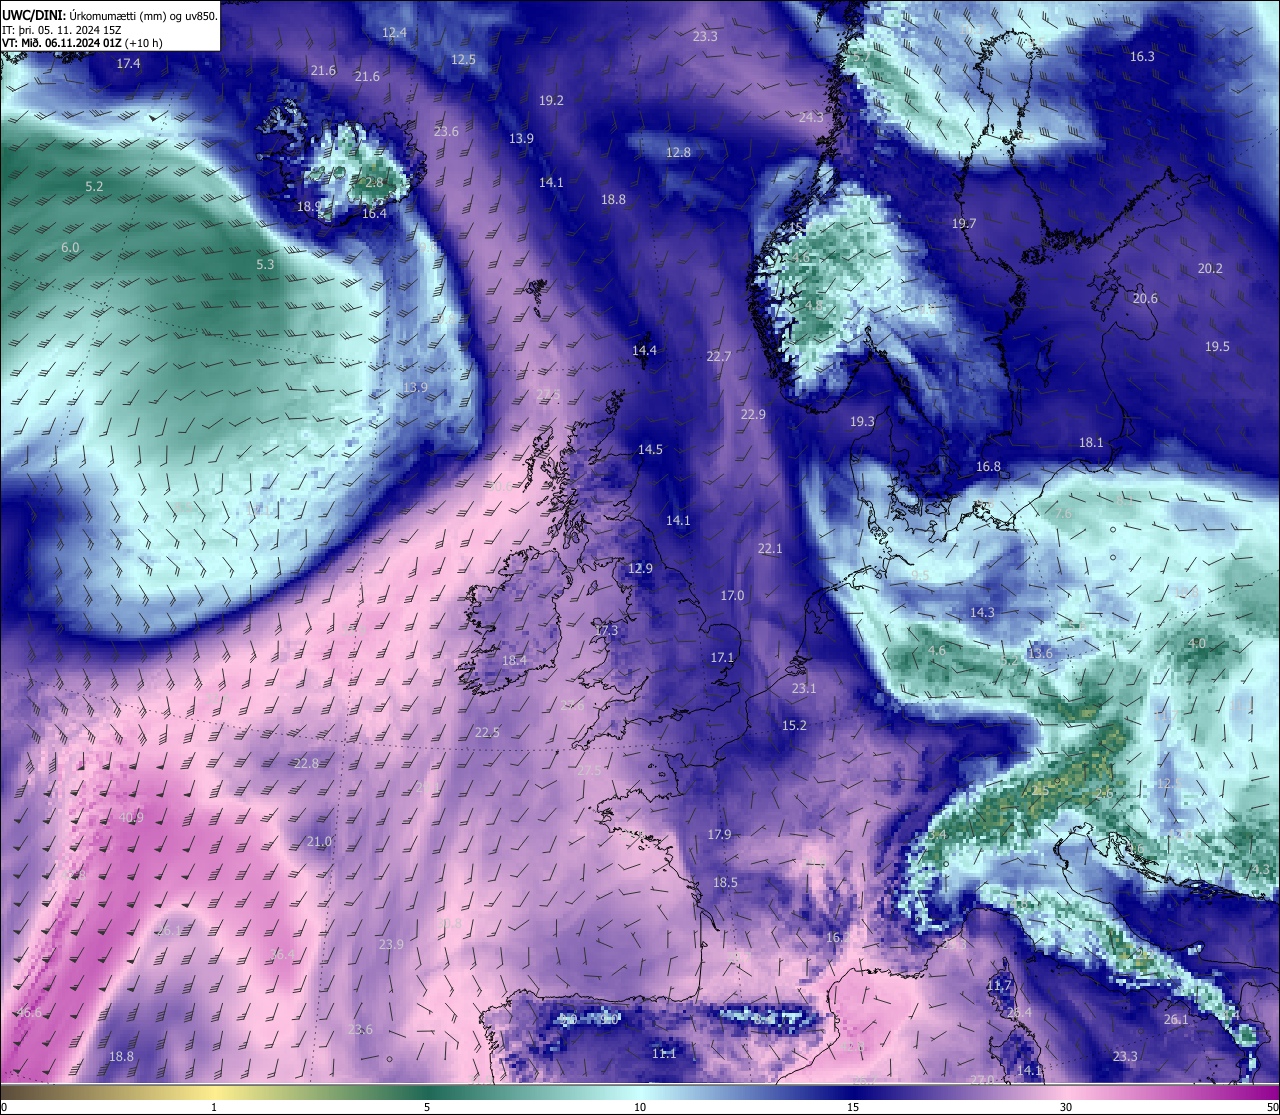1280x1115 pixels.
Task: Click the 19.7 value over Sweden
Action: click(x=964, y=223)
